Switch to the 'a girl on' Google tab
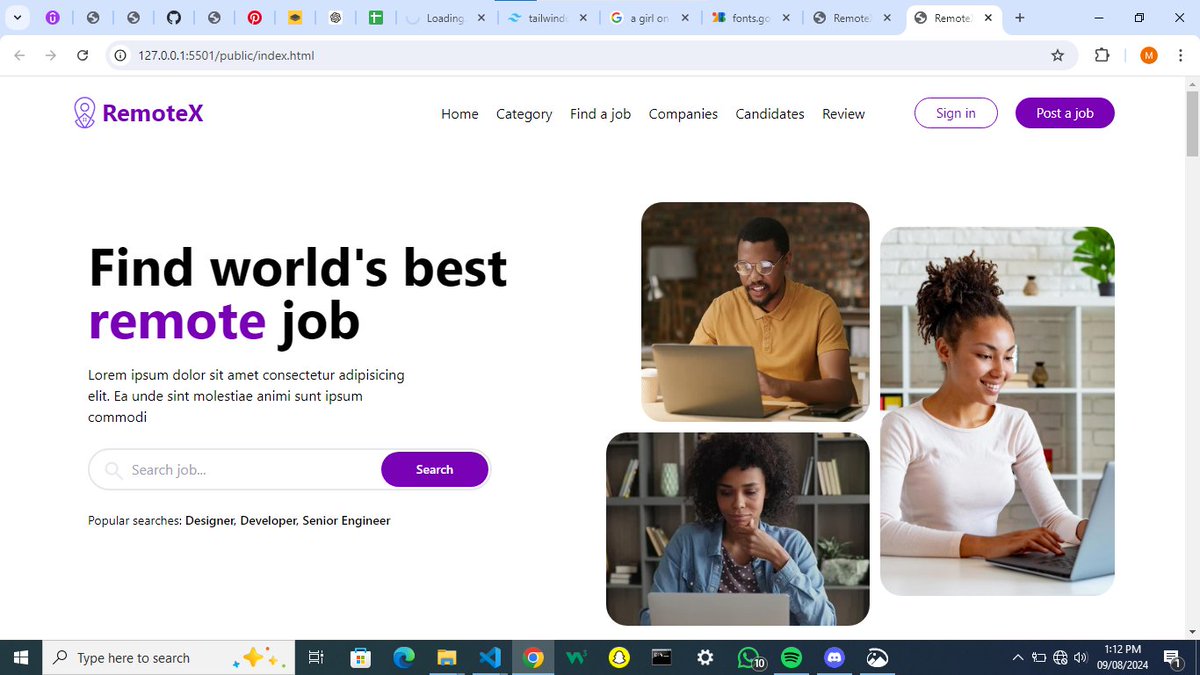This screenshot has width=1200, height=675. click(650, 18)
